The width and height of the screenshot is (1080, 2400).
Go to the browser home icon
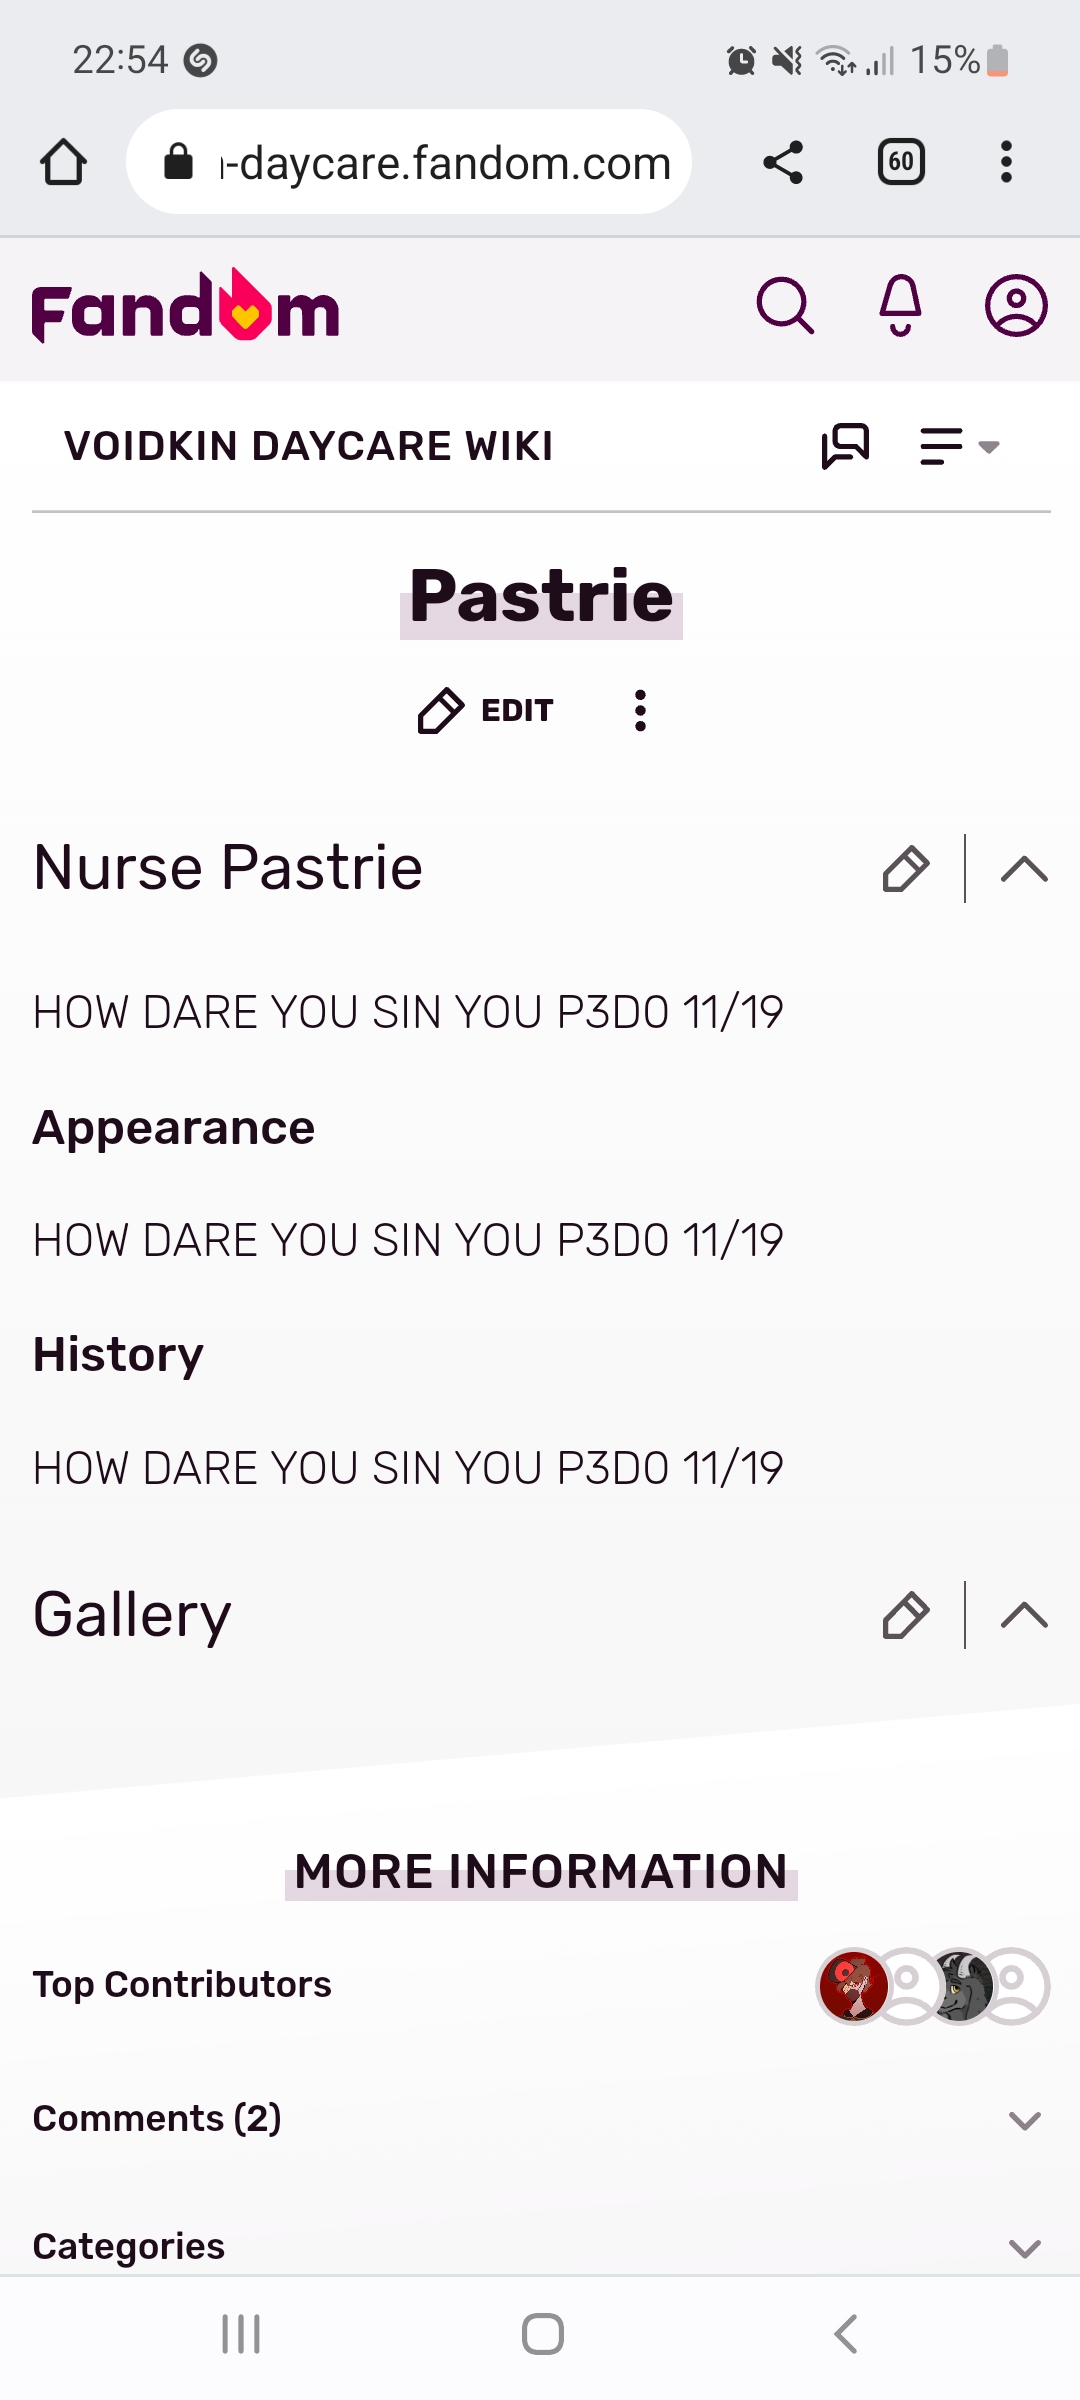[x=63, y=162]
